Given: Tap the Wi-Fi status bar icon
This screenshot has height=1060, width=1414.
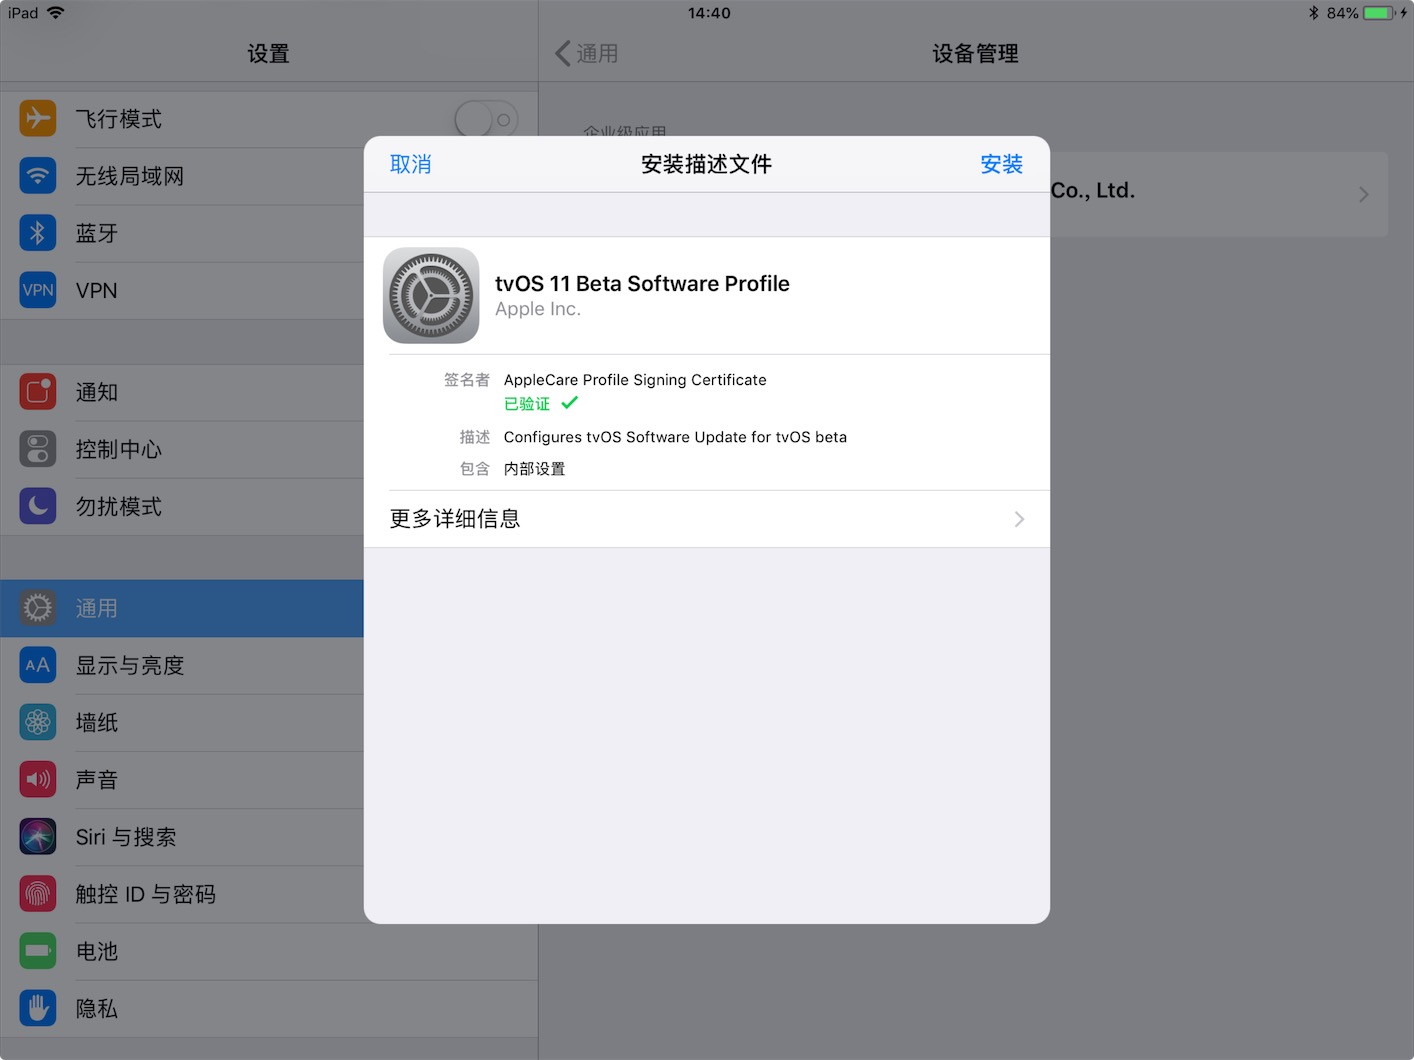Looking at the screenshot, I should [x=55, y=13].
